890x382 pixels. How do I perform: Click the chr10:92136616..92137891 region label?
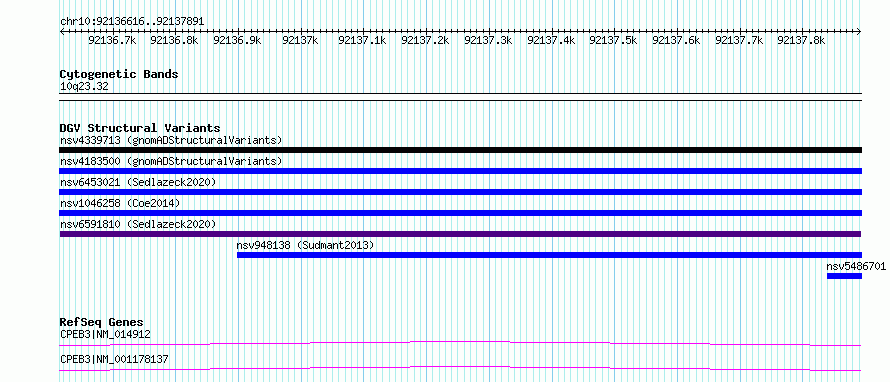coord(132,22)
